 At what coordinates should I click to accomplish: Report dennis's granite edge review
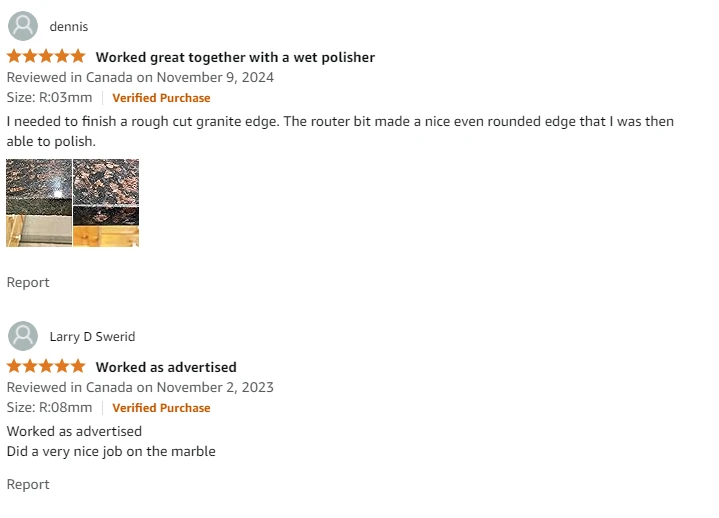point(28,282)
